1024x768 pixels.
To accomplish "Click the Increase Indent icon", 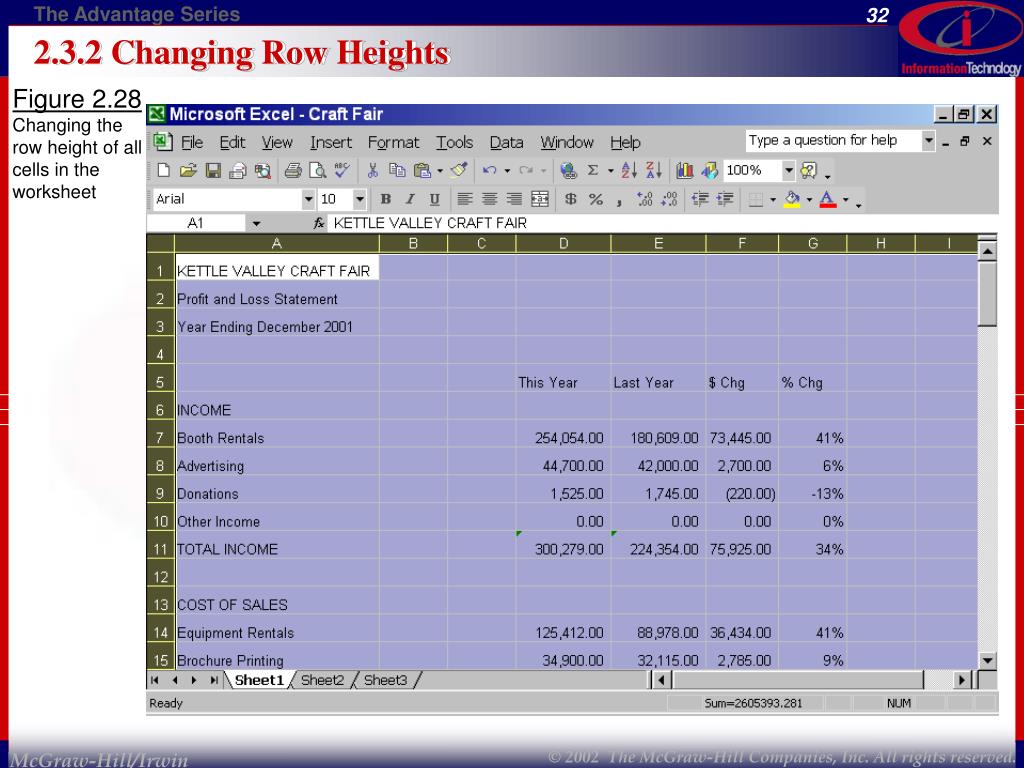I will click(725, 199).
